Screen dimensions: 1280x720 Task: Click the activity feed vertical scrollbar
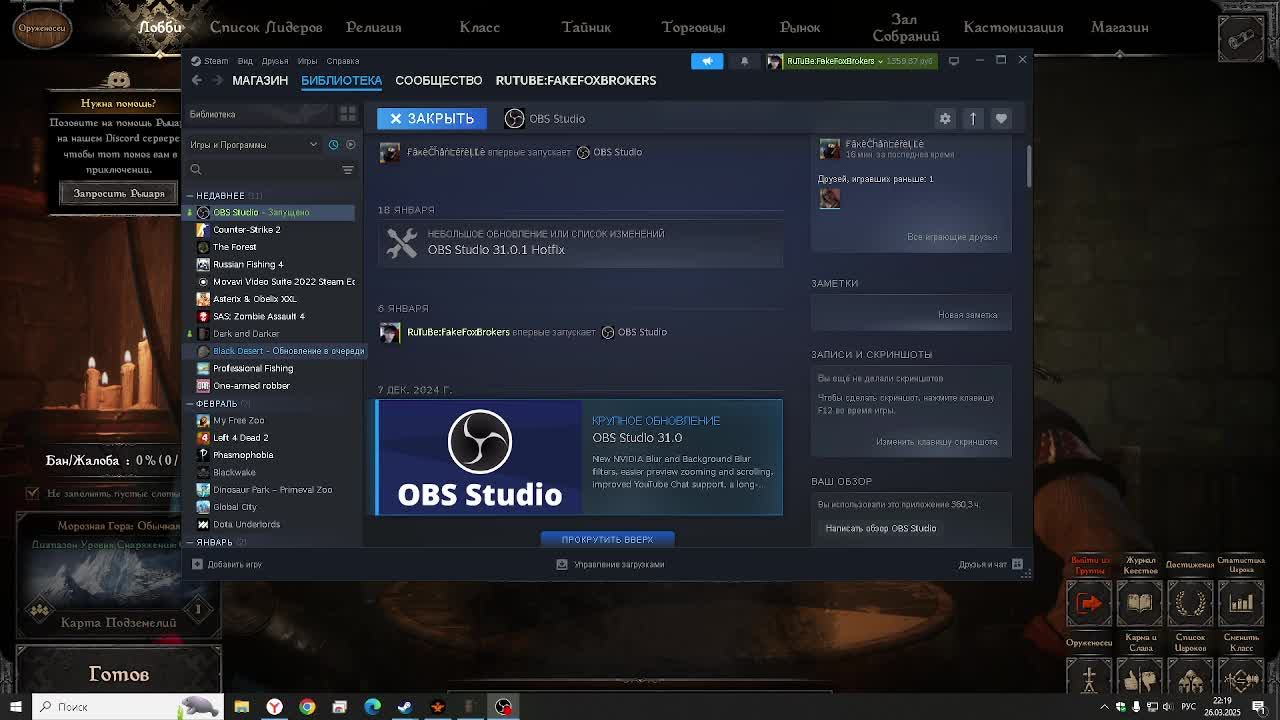click(1028, 166)
